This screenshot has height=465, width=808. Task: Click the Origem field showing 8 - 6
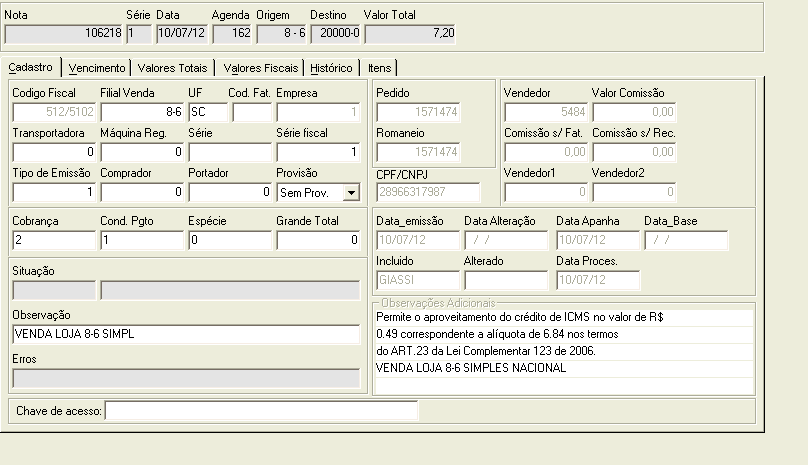[281, 34]
